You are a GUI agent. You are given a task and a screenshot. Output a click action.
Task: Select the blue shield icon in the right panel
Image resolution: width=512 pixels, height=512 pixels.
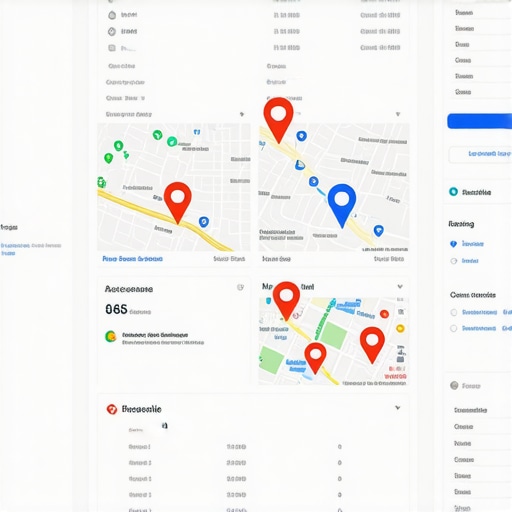coord(453,244)
